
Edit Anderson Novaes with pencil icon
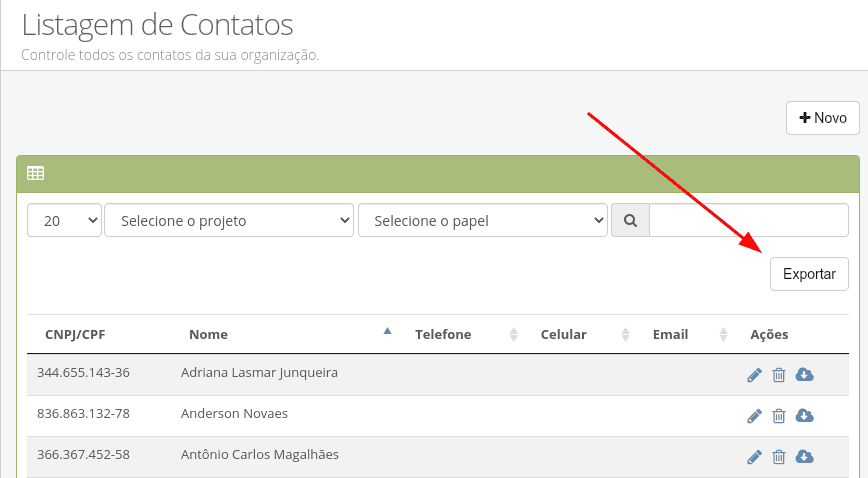click(754, 416)
